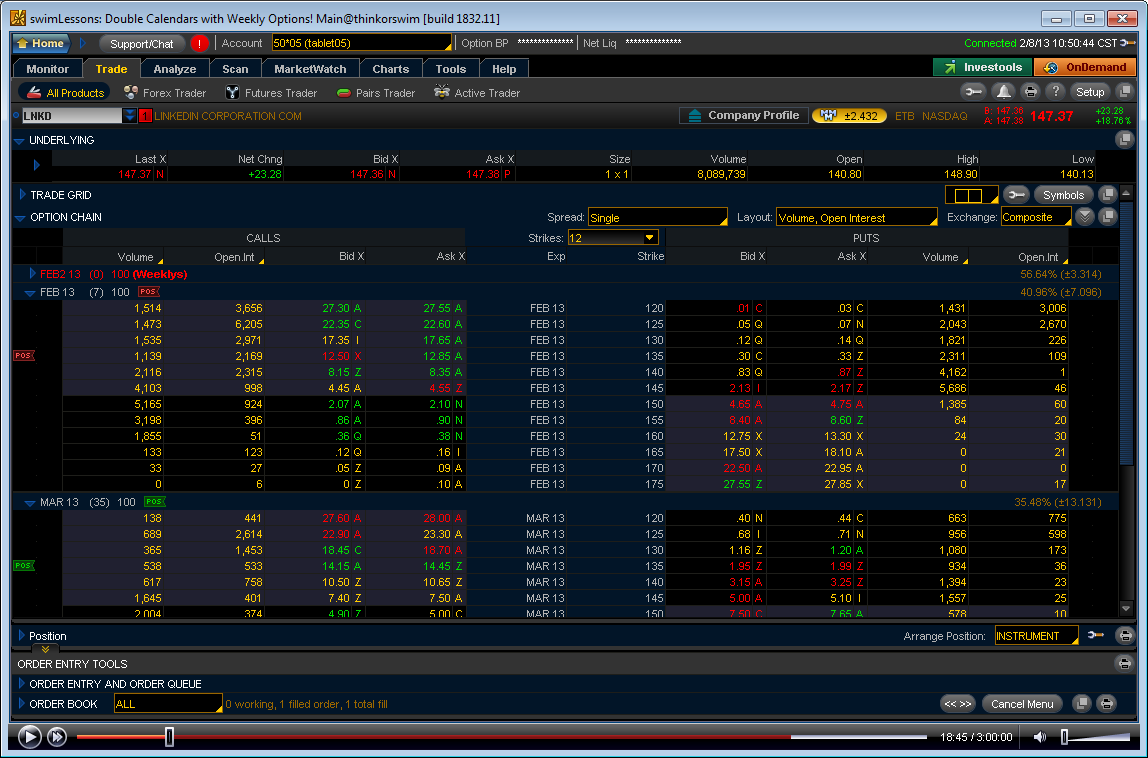1148x758 pixels.
Task: Open the trade grid layout selector
Action: coord(972,196)
